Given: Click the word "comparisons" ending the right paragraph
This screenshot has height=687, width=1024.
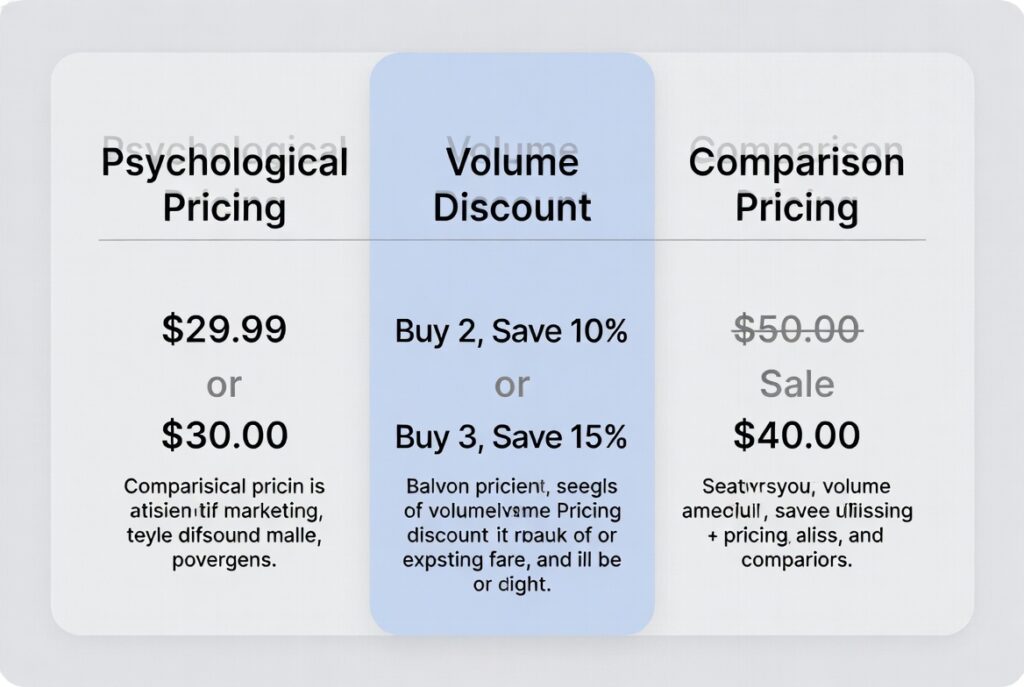Looking at the screenshot, I should pos(797,560).
